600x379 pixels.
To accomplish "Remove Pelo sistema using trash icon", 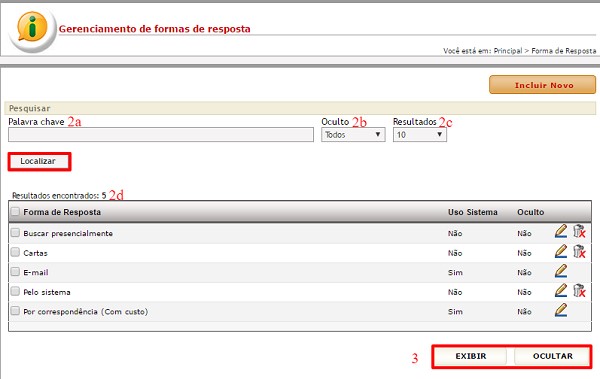I will click(x=579, y=291).
